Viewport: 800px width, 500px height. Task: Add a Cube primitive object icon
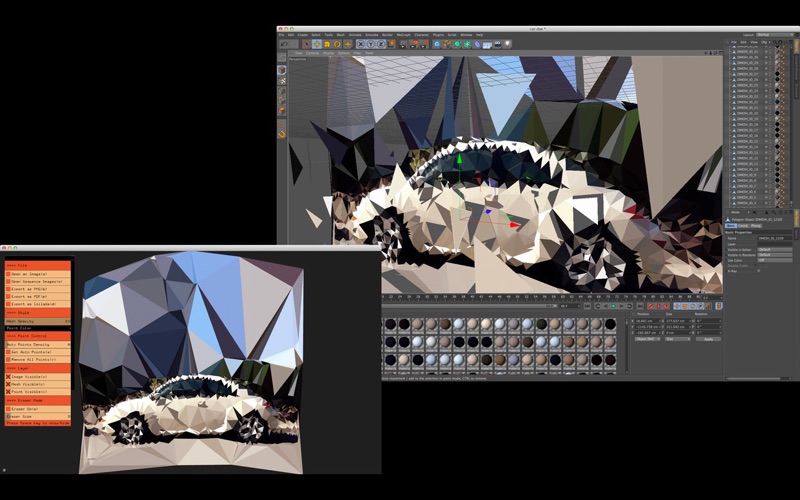437,44
